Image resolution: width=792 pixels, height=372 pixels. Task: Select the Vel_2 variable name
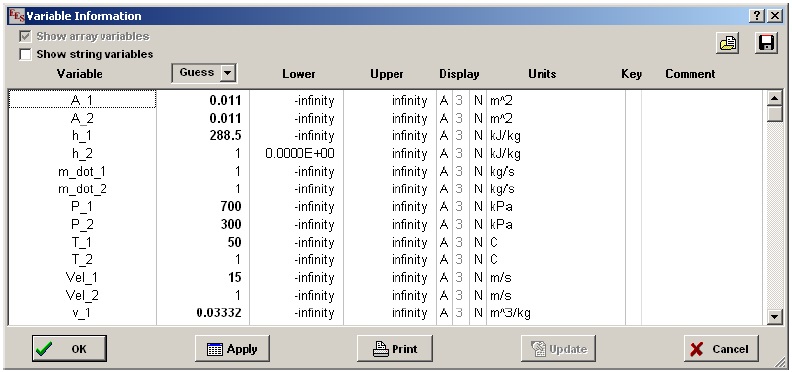[x=82, y=295]
